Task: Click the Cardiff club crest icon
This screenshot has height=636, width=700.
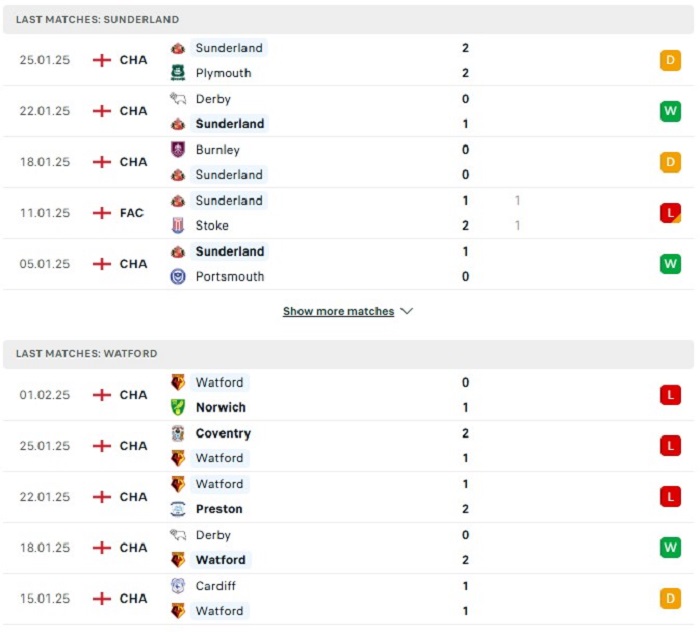Action: 178,586
